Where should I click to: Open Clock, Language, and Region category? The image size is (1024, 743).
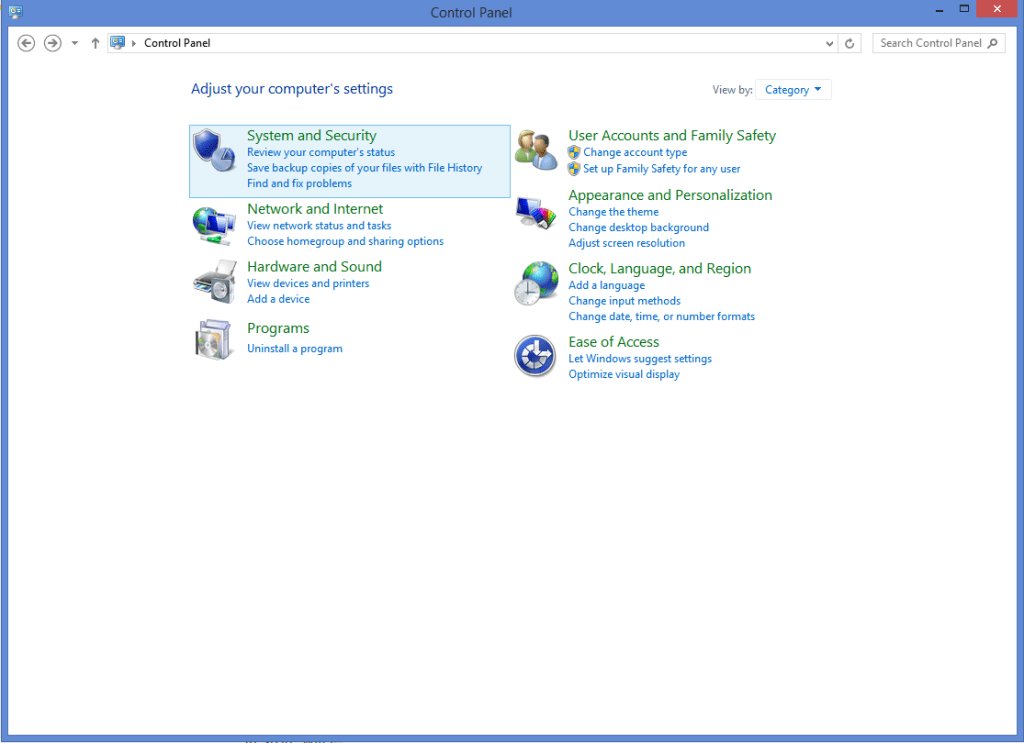tap(660, 268)
